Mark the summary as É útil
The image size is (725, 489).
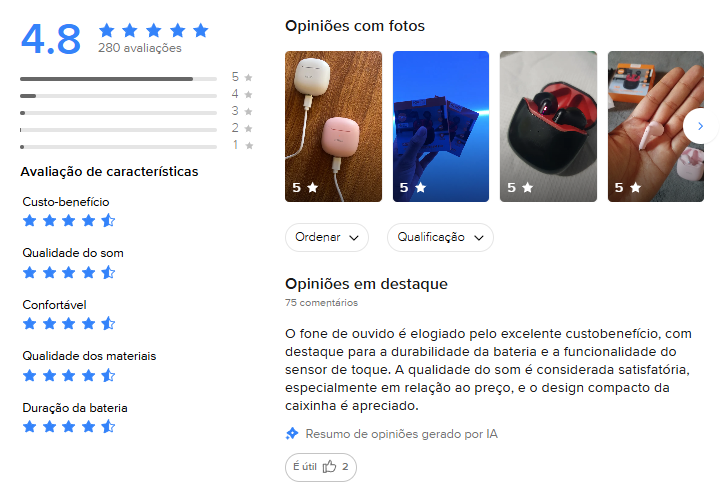pos(321,467)
